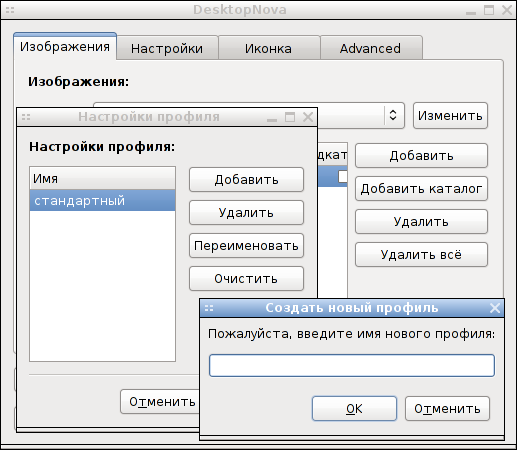The height and width of the screenshot is (450, 517).
Task: Click Удалить in the DesktopNova main window
Action: coord(421,222)
